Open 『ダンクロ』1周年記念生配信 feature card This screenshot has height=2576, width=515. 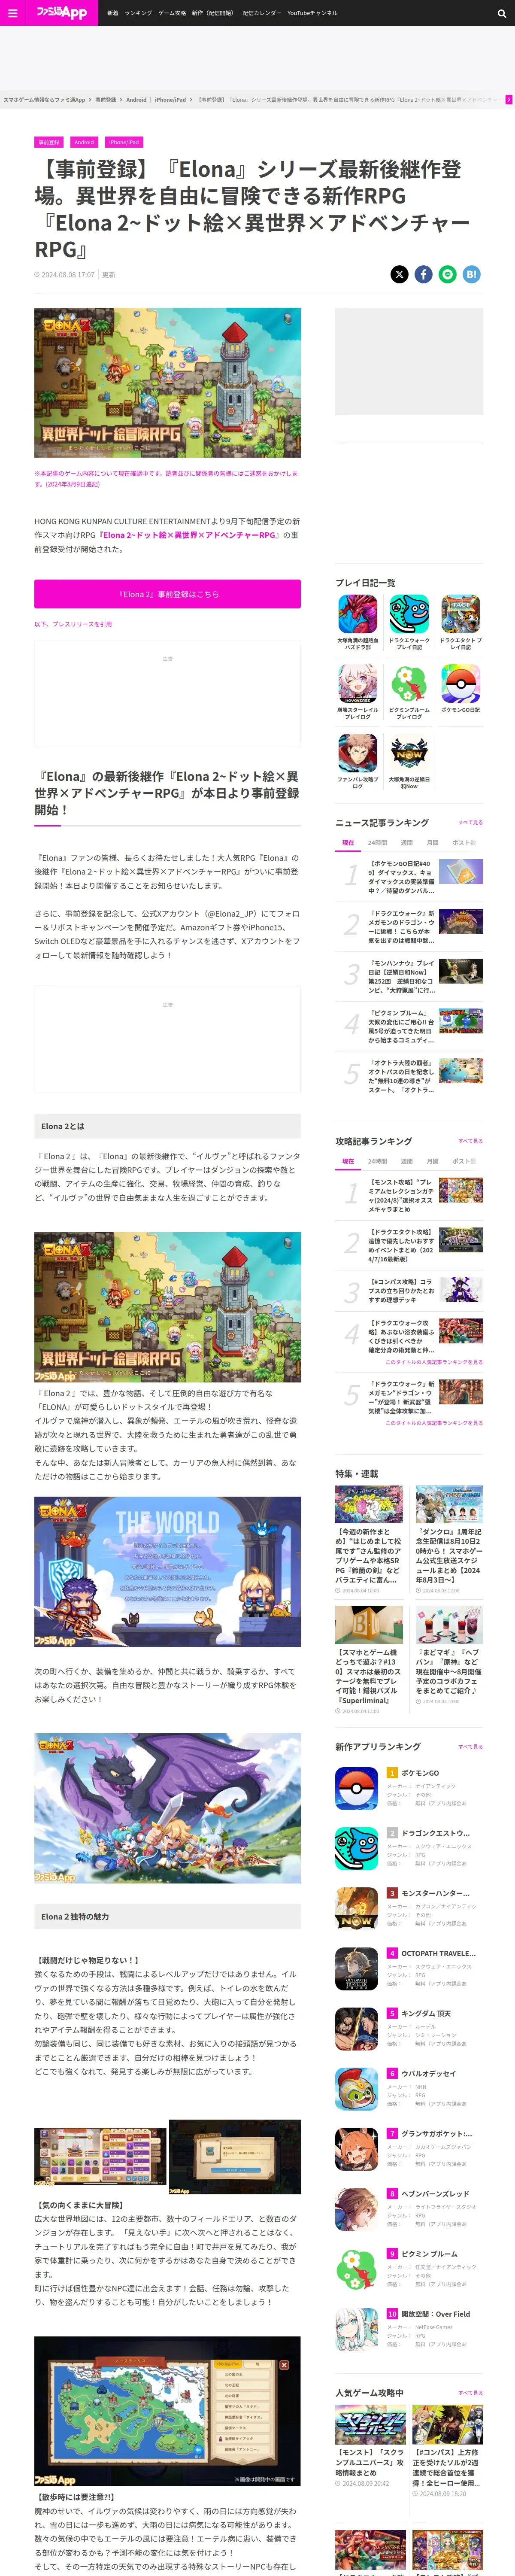click(449, 1540)
